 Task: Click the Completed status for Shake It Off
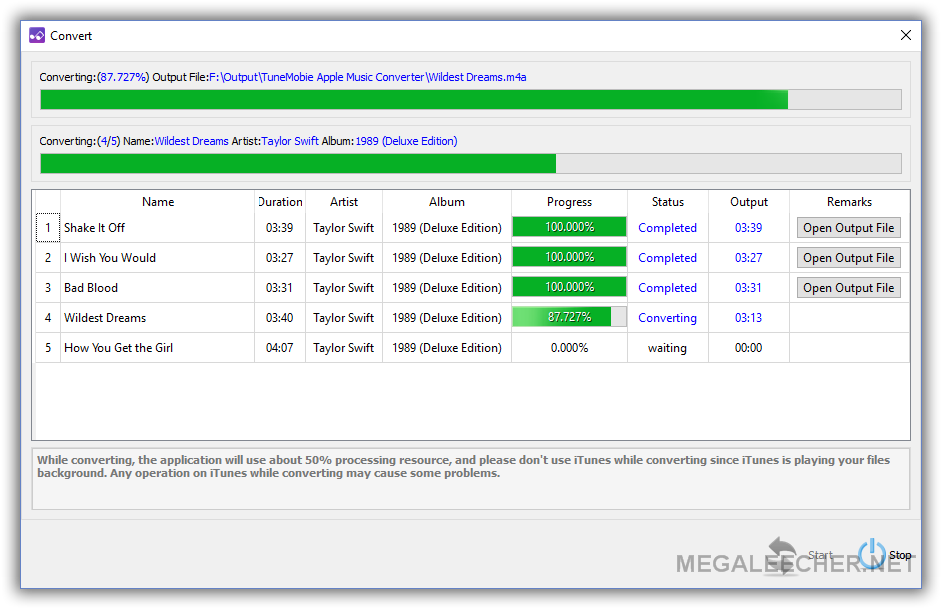(x=667, y=228)
